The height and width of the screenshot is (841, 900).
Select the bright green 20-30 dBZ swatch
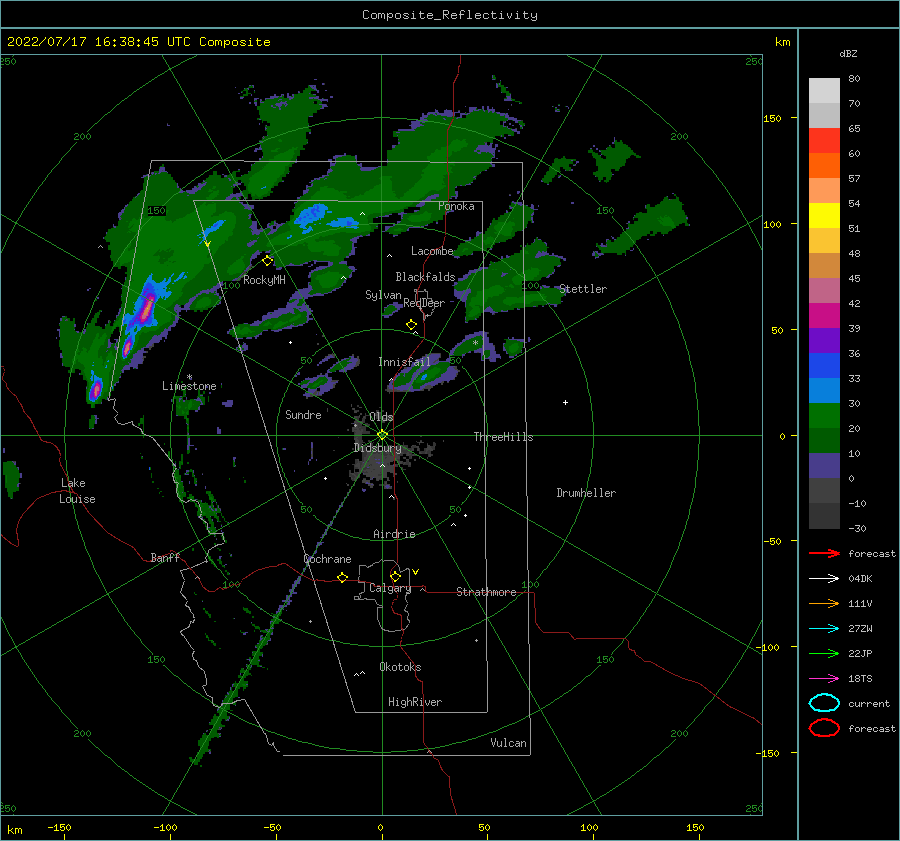point(824,416)
